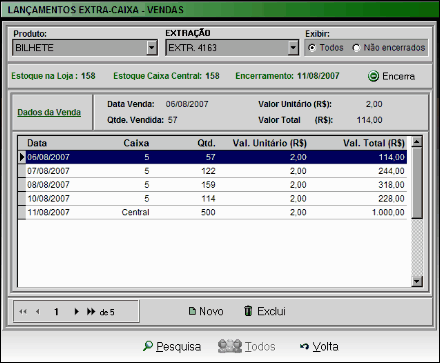Screen dimensions: 440x363
Task: Click the Volta return arrow icon
Action: click(304, 347)
